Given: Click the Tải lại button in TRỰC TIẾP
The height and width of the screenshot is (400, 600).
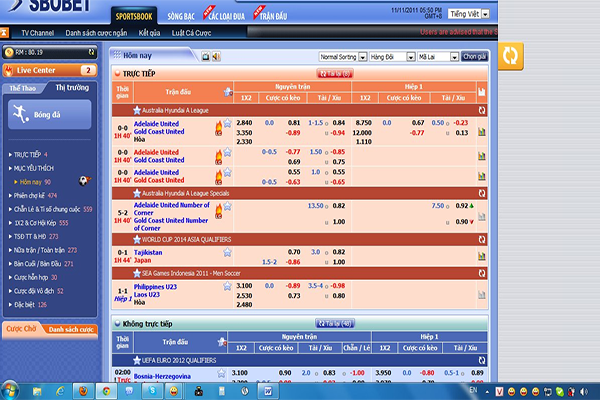Looking at the screenshot, I should click(335, 73).
